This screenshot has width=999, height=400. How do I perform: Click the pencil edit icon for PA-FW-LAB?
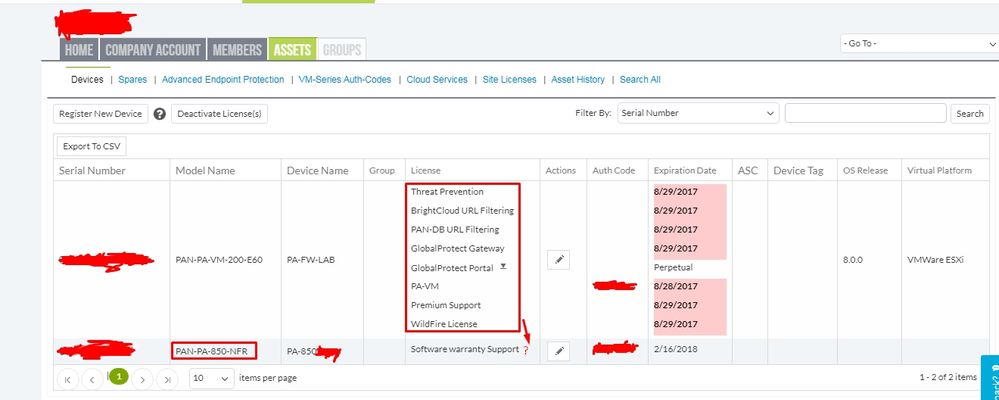click(x=558, y=260)
